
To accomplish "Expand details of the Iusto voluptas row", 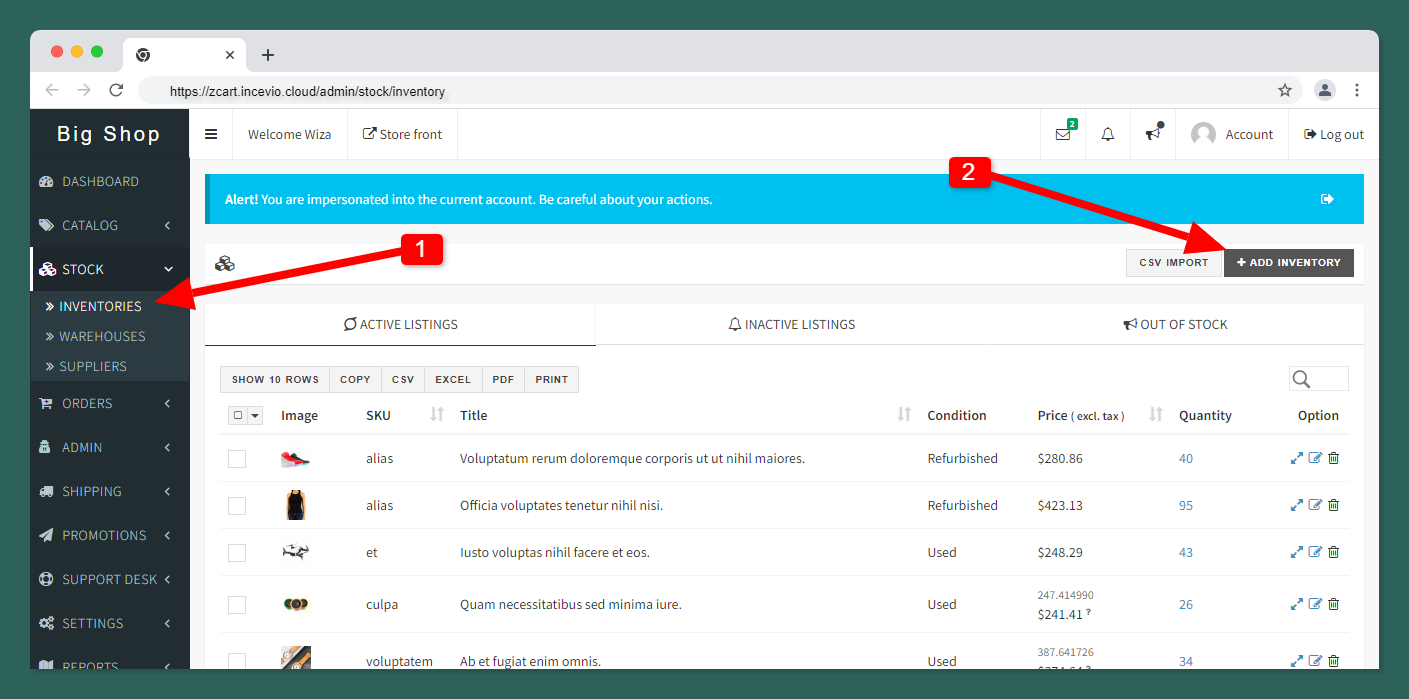I will 1297,552.
